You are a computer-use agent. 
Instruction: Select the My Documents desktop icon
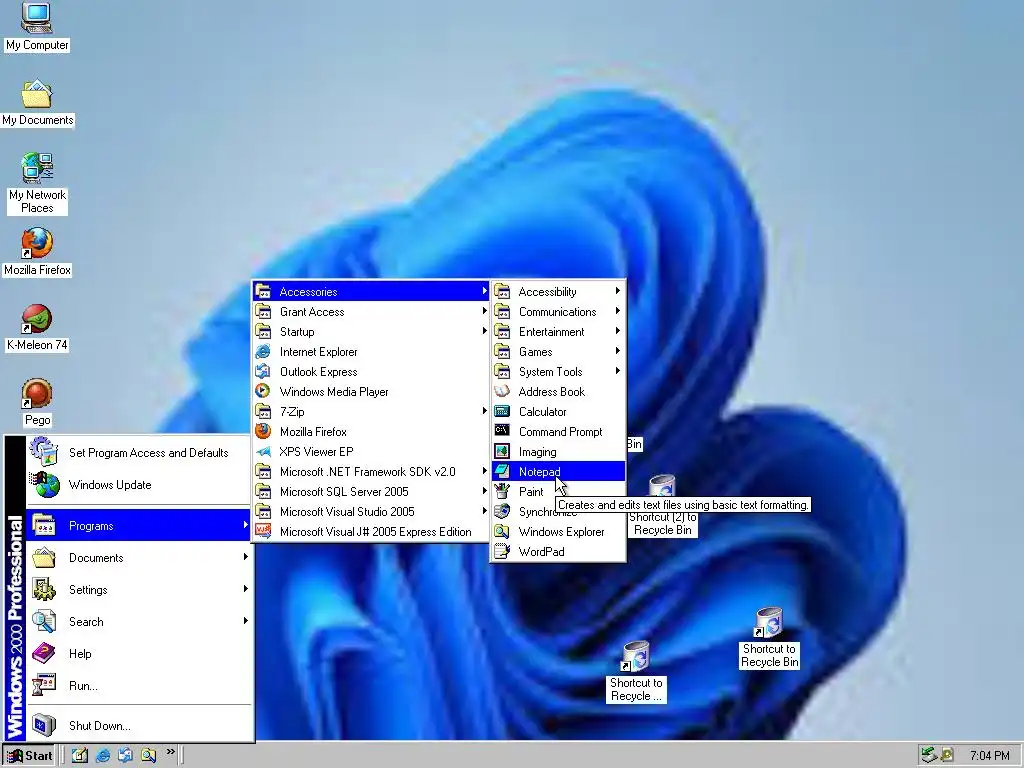coord(37,103)
